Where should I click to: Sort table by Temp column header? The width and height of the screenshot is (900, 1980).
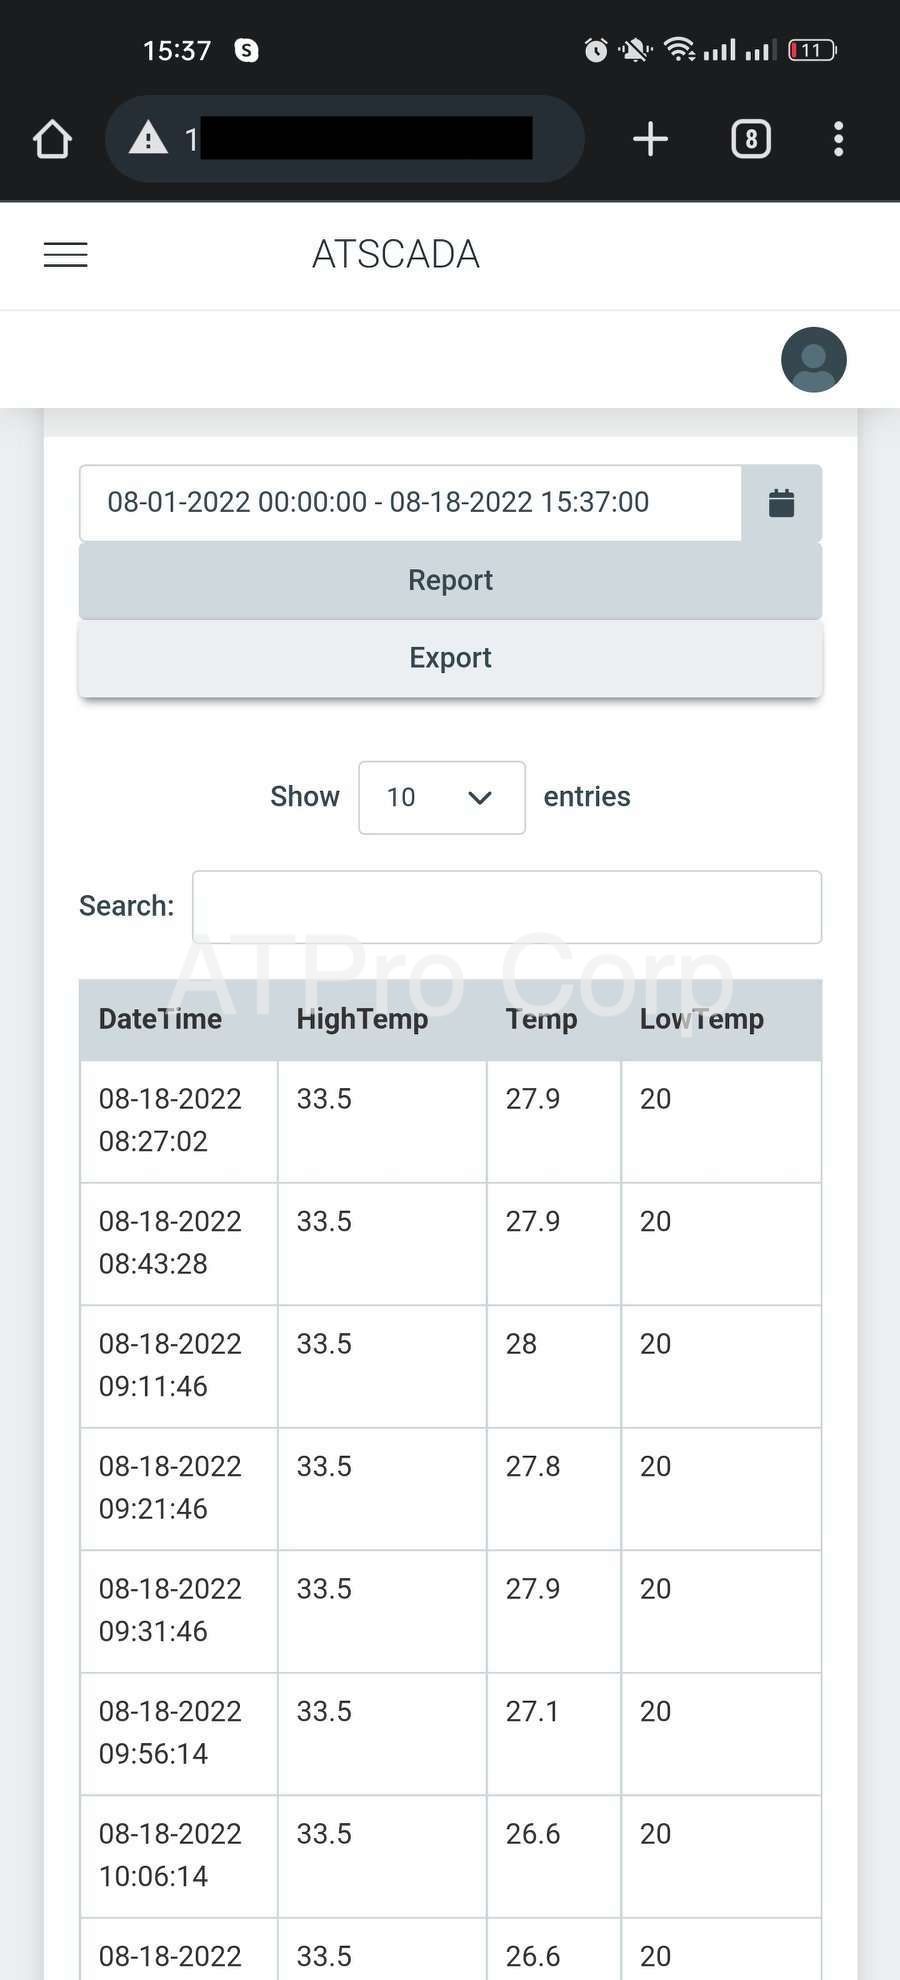[541, 1019]
